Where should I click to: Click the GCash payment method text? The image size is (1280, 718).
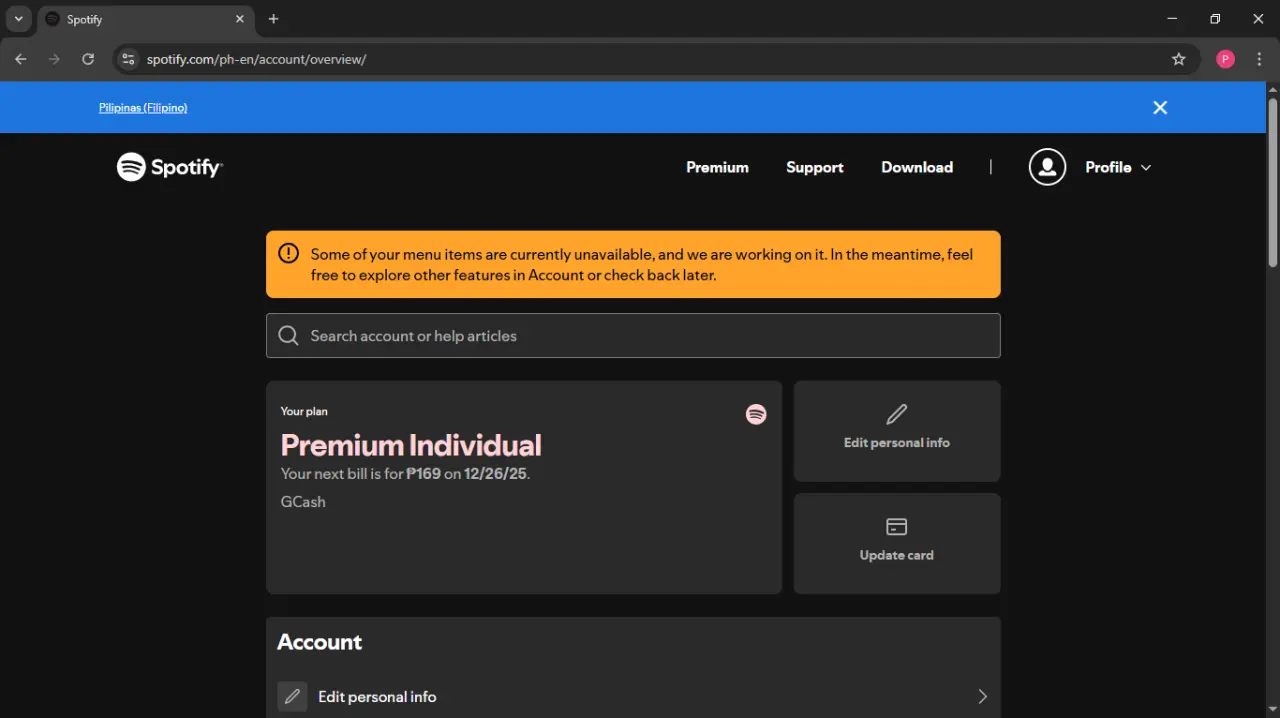(303, 502)
